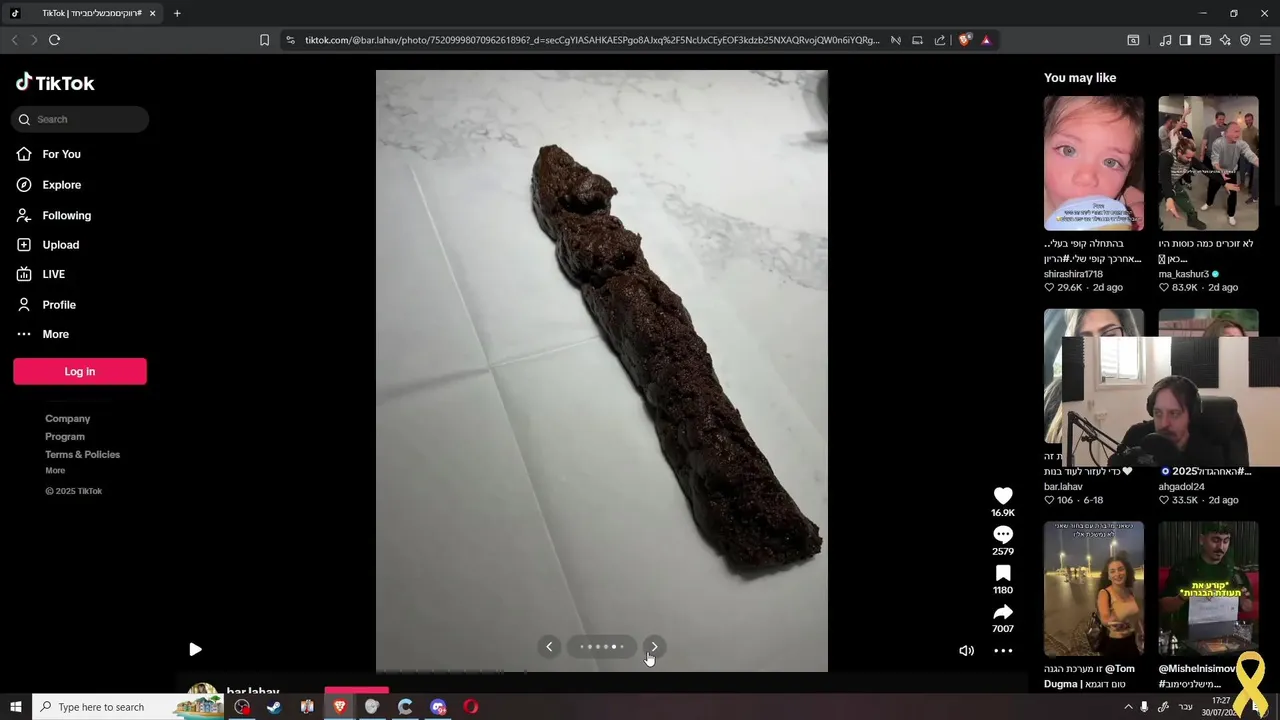Open Opera from the taskbar

471,707
